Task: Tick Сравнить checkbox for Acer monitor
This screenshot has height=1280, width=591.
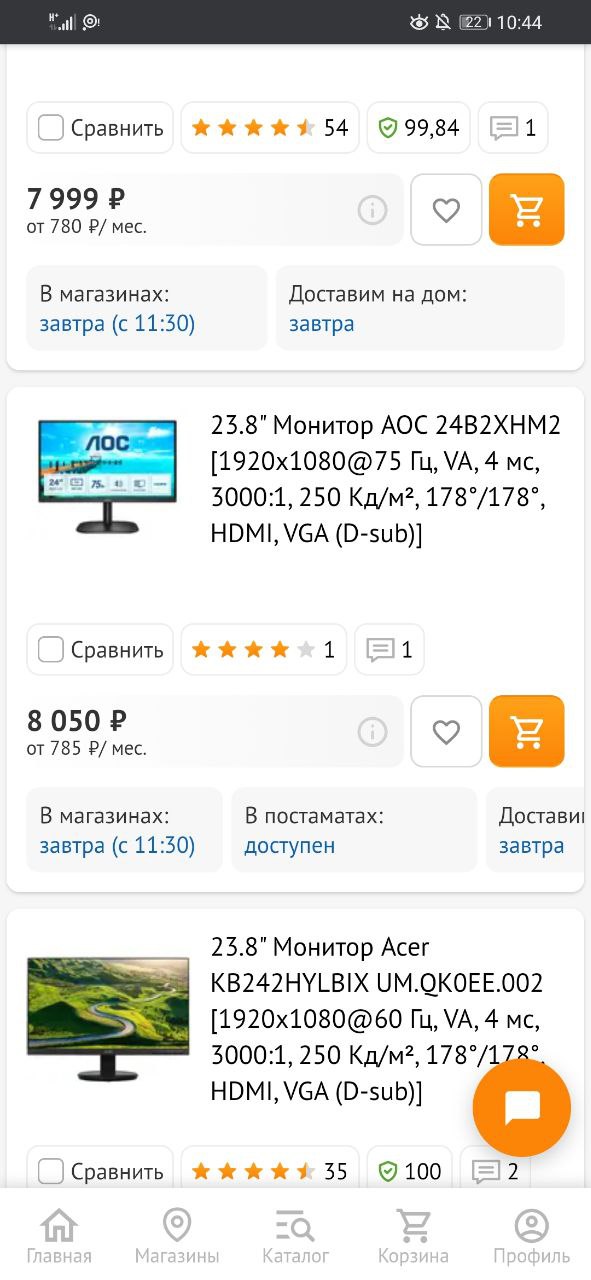Action: point(51,1171)
